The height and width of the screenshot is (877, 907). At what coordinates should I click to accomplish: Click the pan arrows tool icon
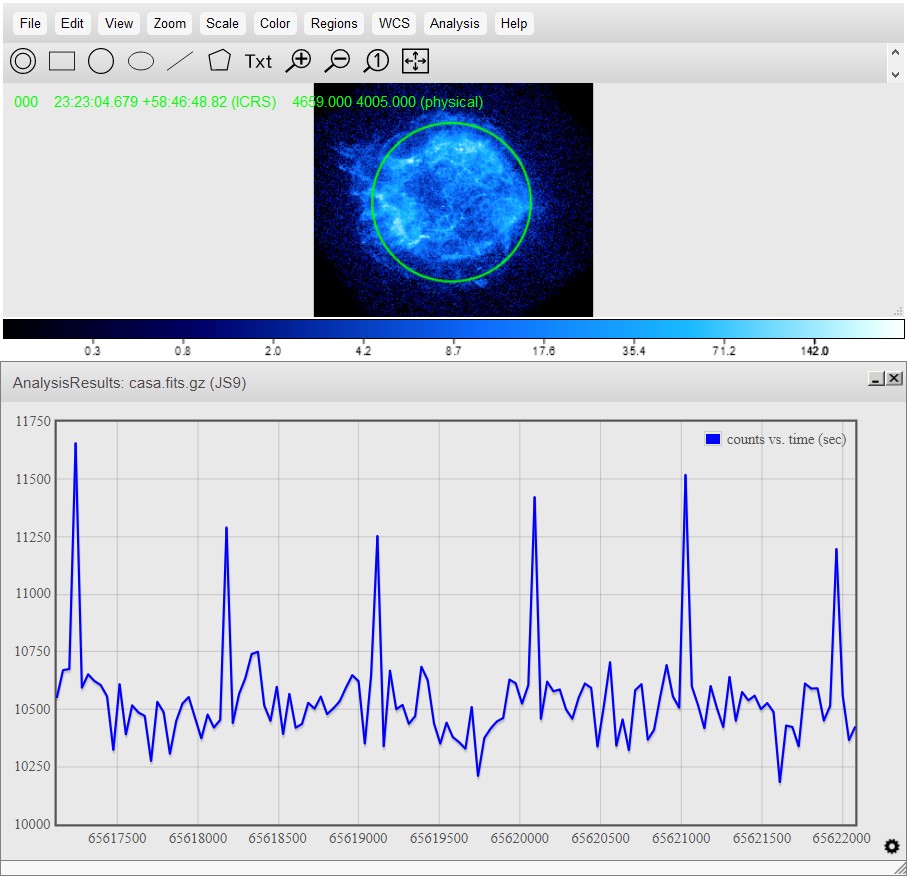click(415, 61)
